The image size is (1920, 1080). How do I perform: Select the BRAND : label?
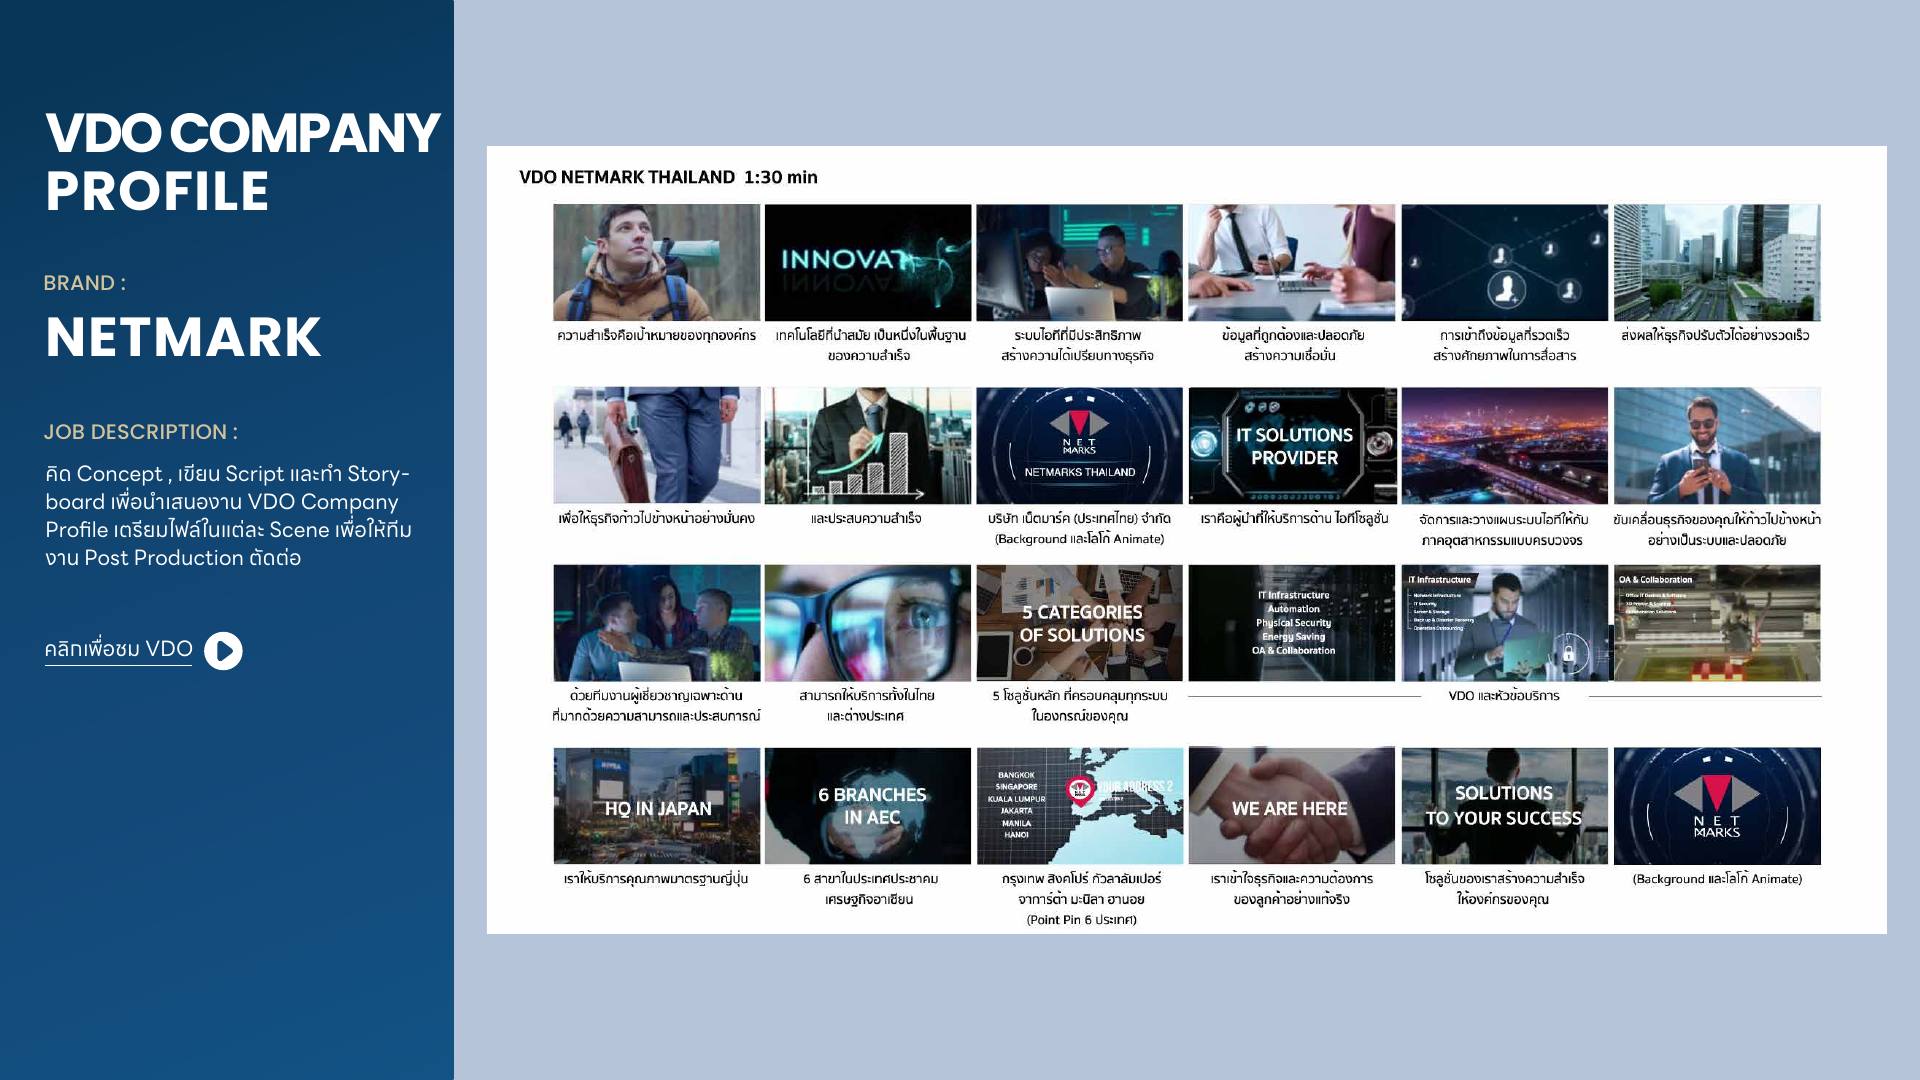pyautogui.click(x=85, y=283)
